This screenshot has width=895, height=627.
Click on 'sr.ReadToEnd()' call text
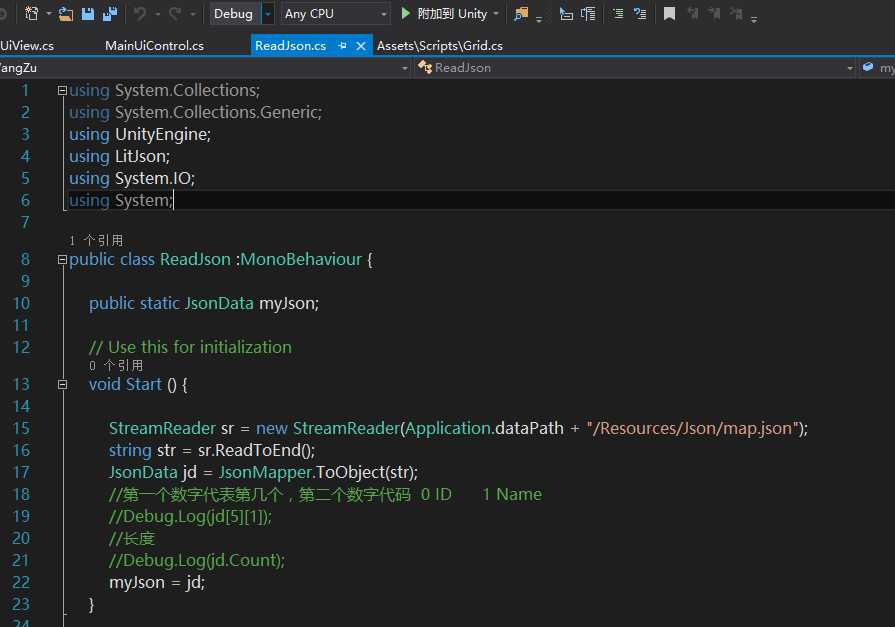point(254,451)
